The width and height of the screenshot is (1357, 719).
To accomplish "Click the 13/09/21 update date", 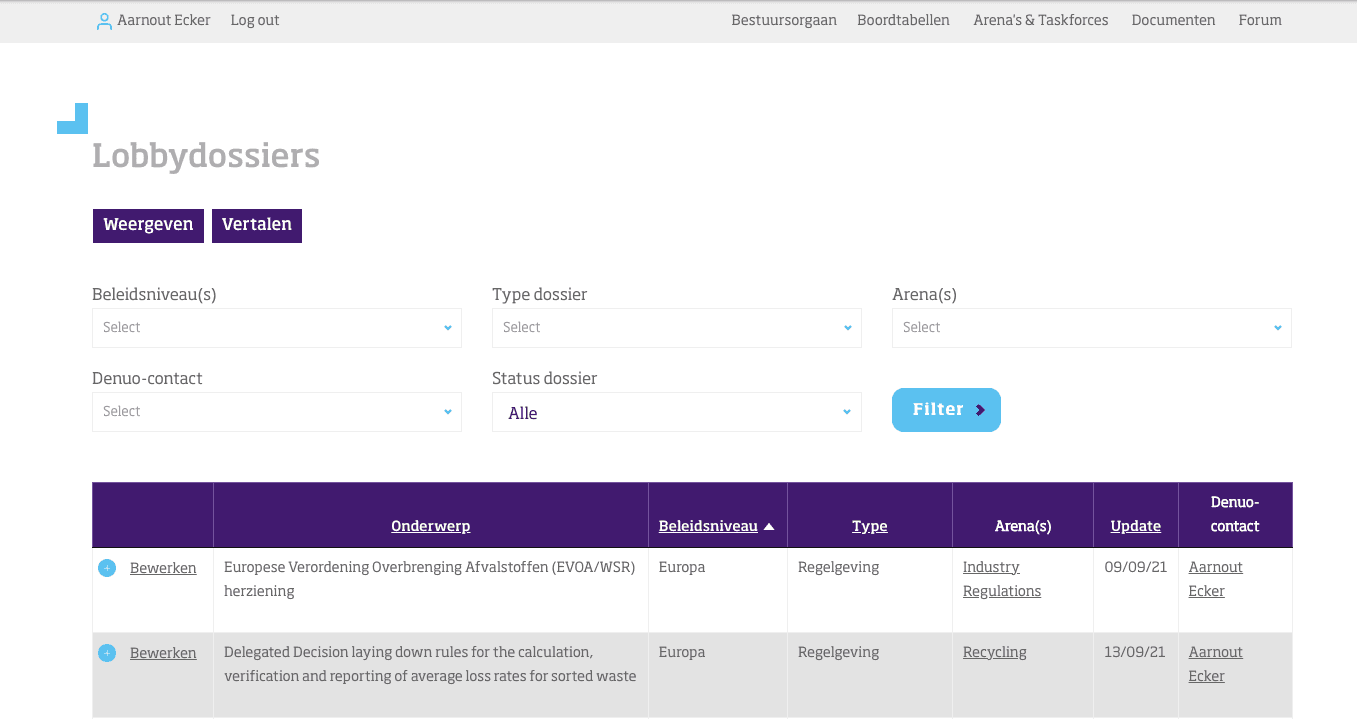I will tap(1135, 652).
